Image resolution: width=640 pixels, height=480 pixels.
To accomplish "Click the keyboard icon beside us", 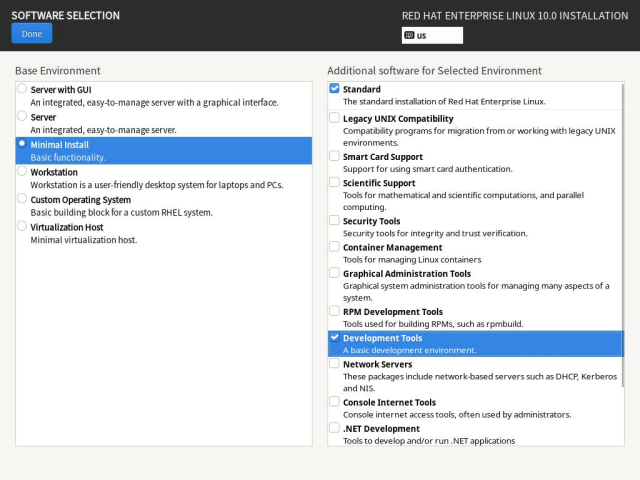I will (x=409, y=35).
